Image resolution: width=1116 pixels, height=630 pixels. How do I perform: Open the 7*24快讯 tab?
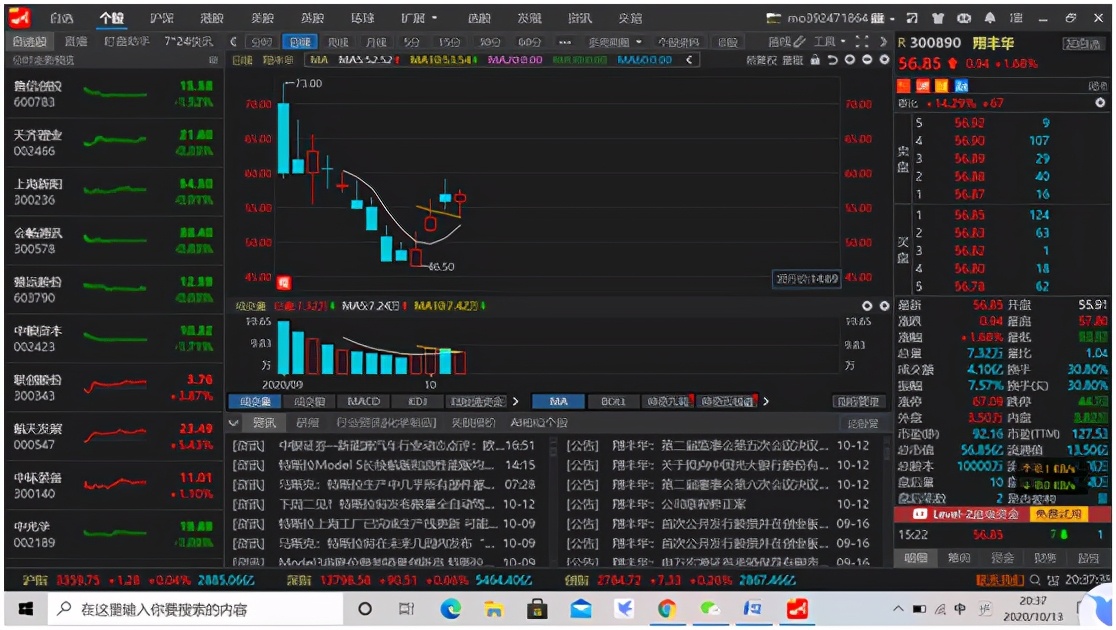(x=188, y=42)
